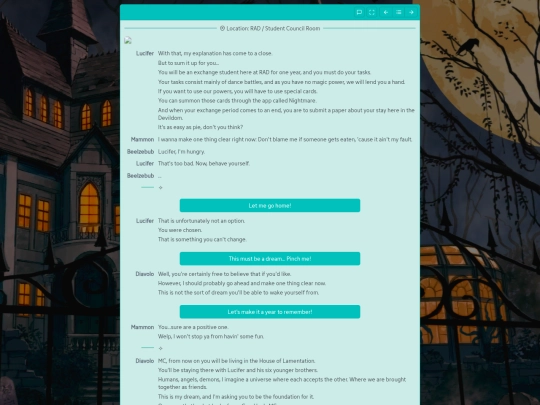Click line about Lucifer and his six younger brothers
This screenshot has width=540, height=405.
click(238, 370)
